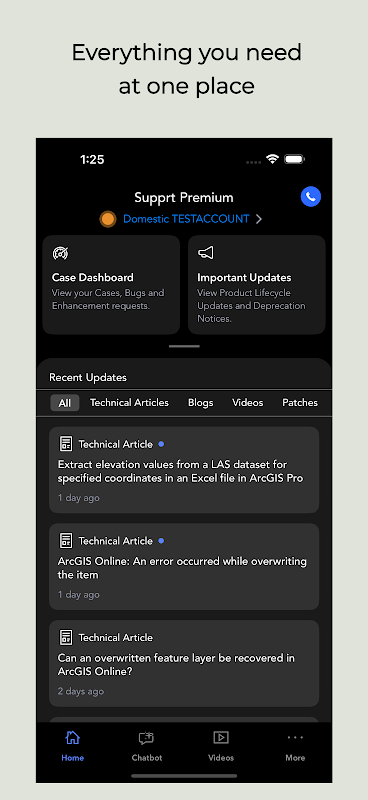Screen dimensions: 368x800
Task: Tap the Supprt Premium title
Action: coord(184,197)
